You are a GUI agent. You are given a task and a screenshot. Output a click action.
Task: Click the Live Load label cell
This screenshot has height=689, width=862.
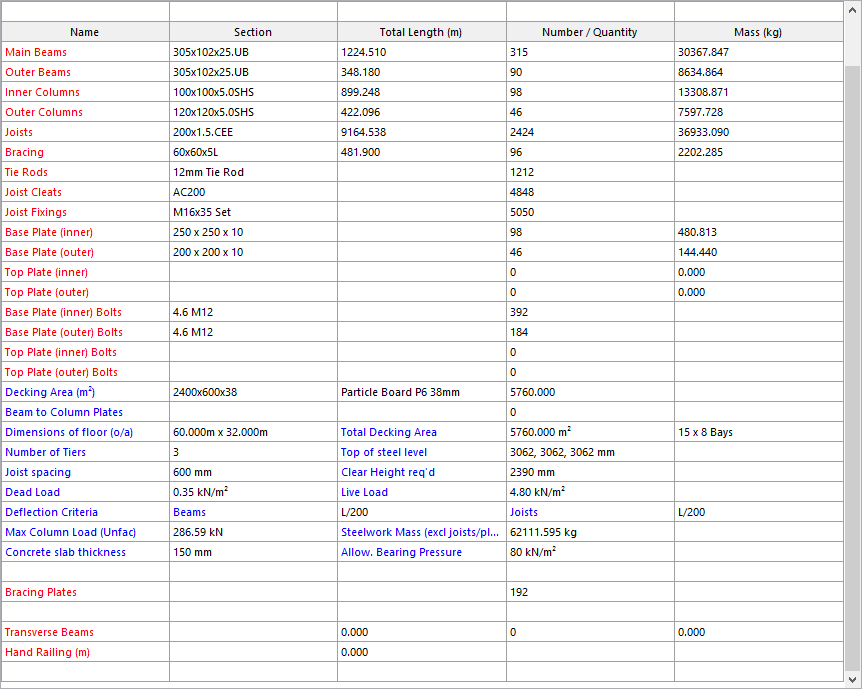(x=422, y=492)
